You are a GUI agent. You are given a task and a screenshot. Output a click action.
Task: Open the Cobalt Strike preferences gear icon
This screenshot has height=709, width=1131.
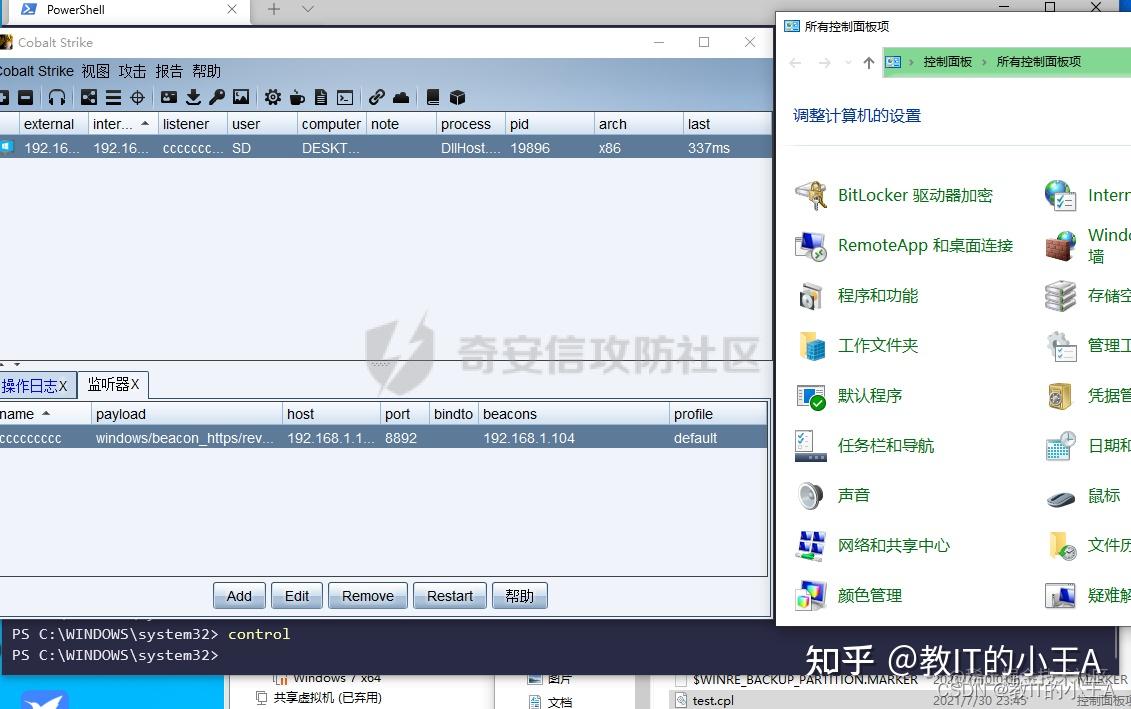coord(272,97)
